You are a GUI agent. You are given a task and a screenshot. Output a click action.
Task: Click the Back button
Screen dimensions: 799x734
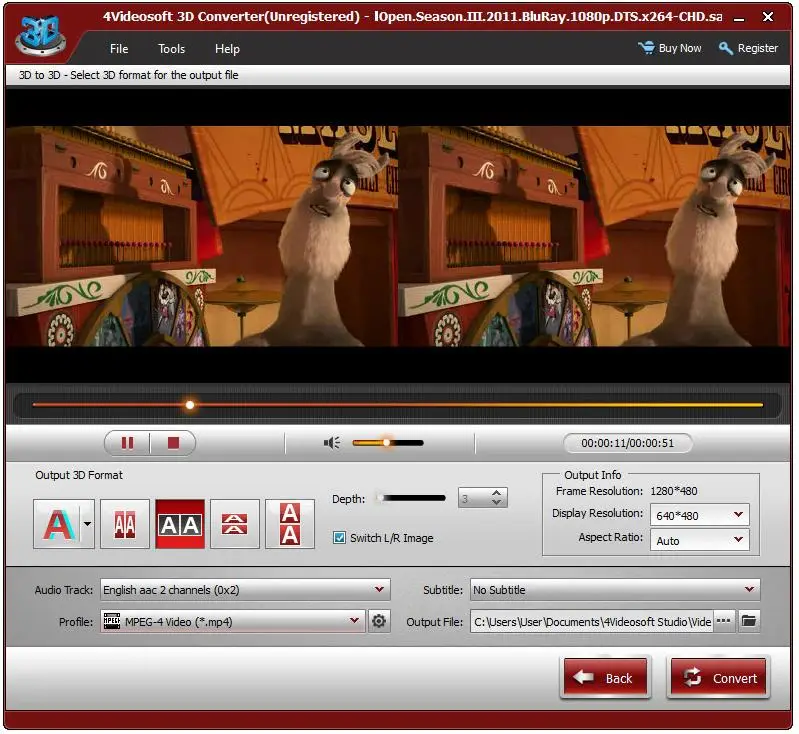605,678
